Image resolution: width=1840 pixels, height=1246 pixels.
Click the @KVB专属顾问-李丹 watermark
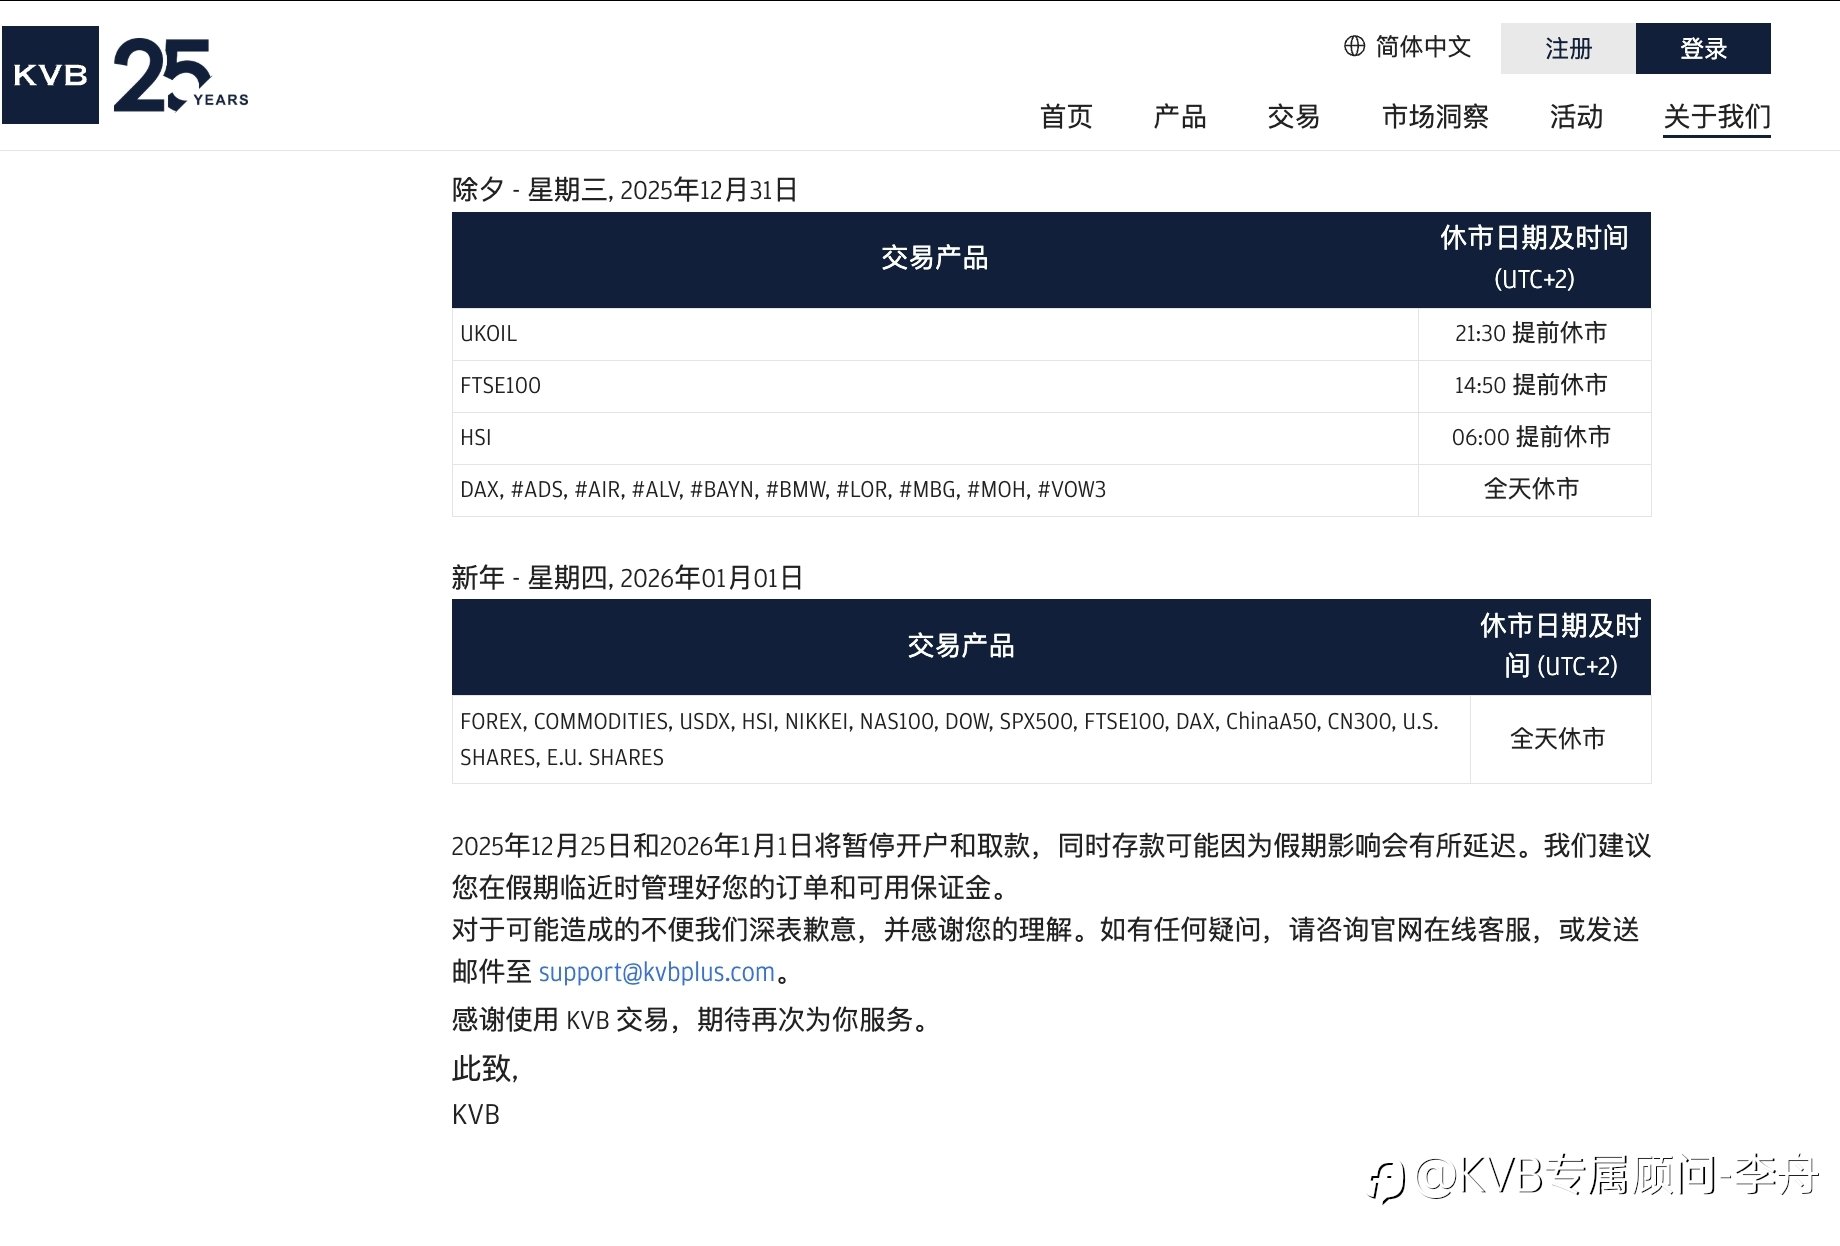click(1594, 1176)
